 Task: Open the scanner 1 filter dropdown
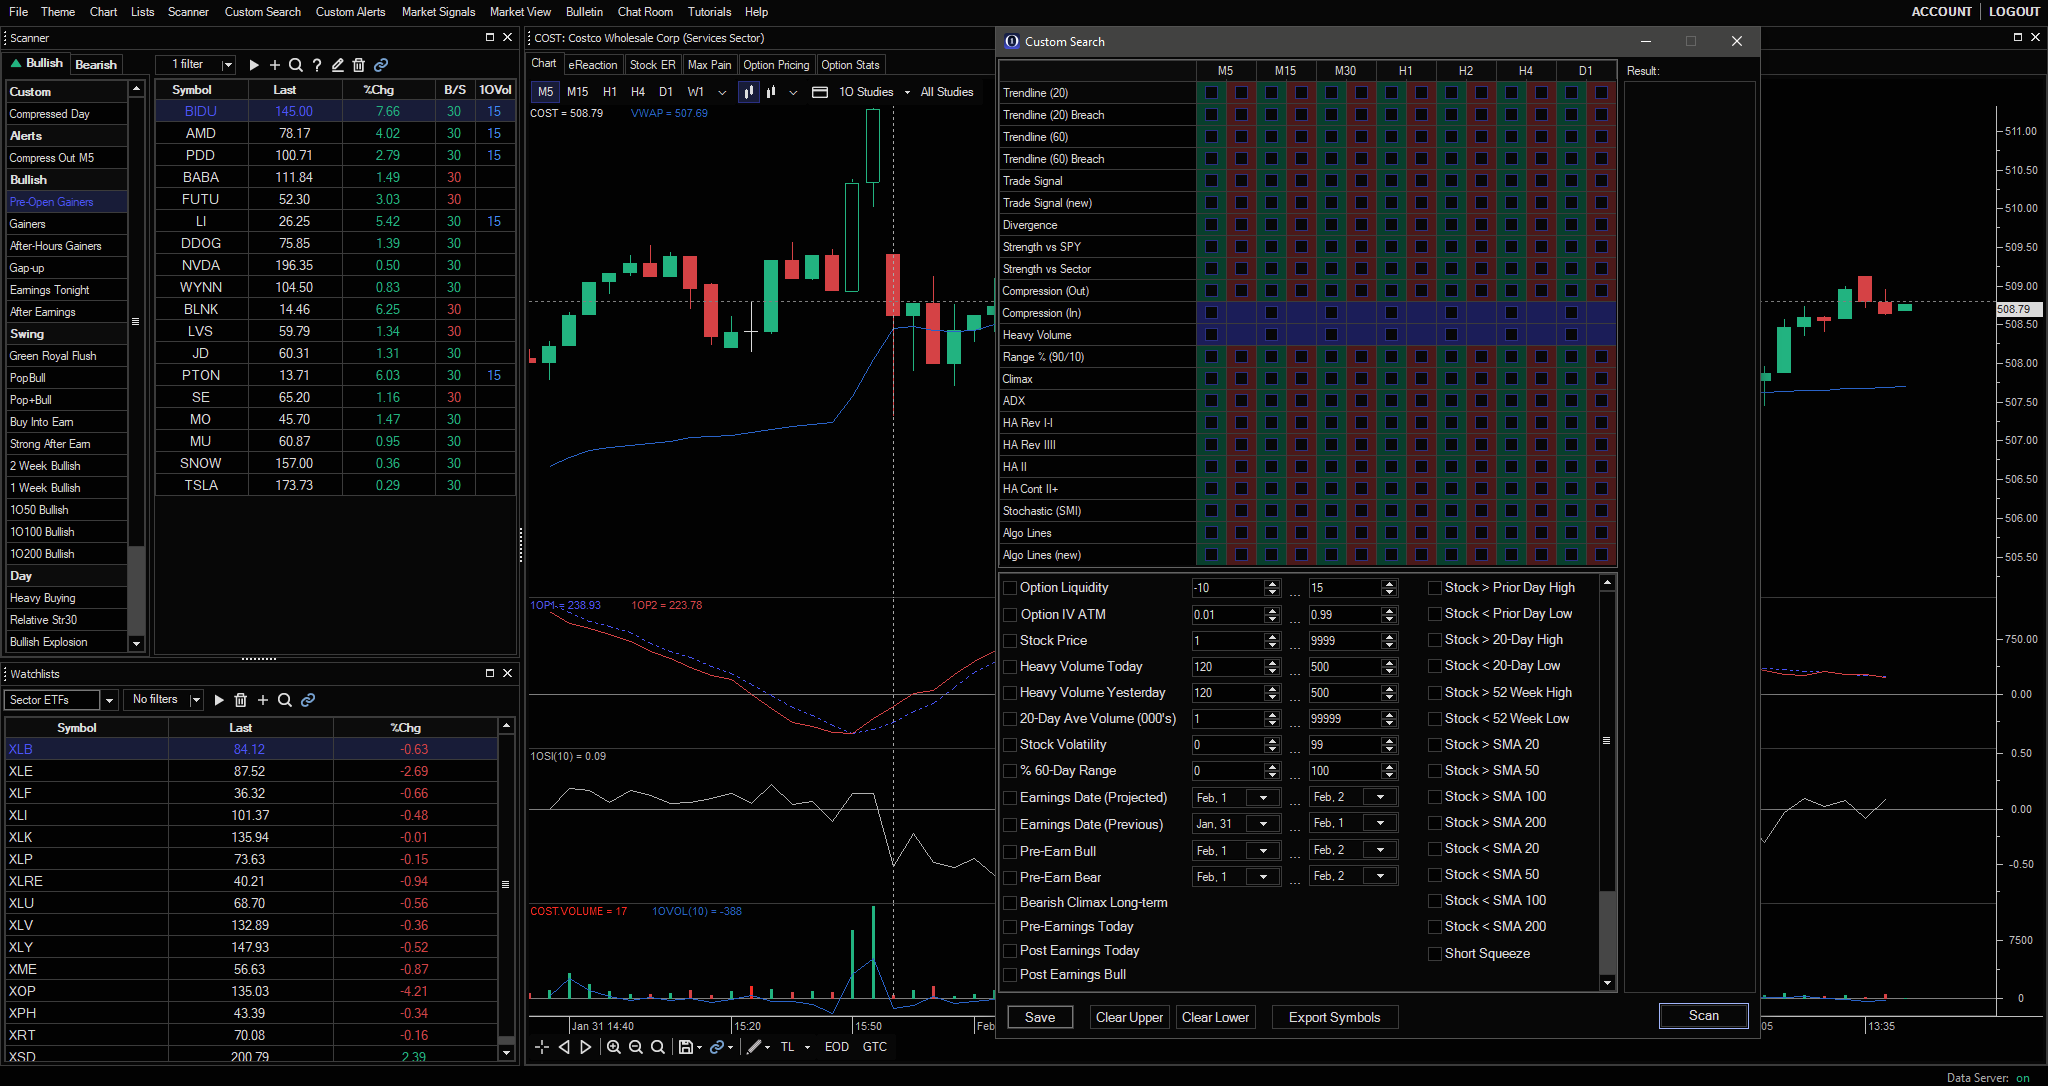click(x=228, y=65)
